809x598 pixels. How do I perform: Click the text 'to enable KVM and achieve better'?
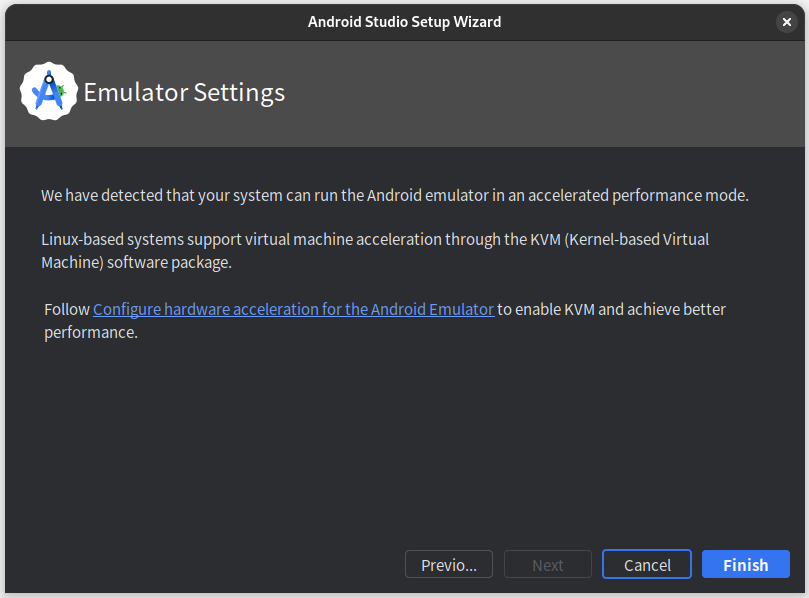tap(612, 309)
